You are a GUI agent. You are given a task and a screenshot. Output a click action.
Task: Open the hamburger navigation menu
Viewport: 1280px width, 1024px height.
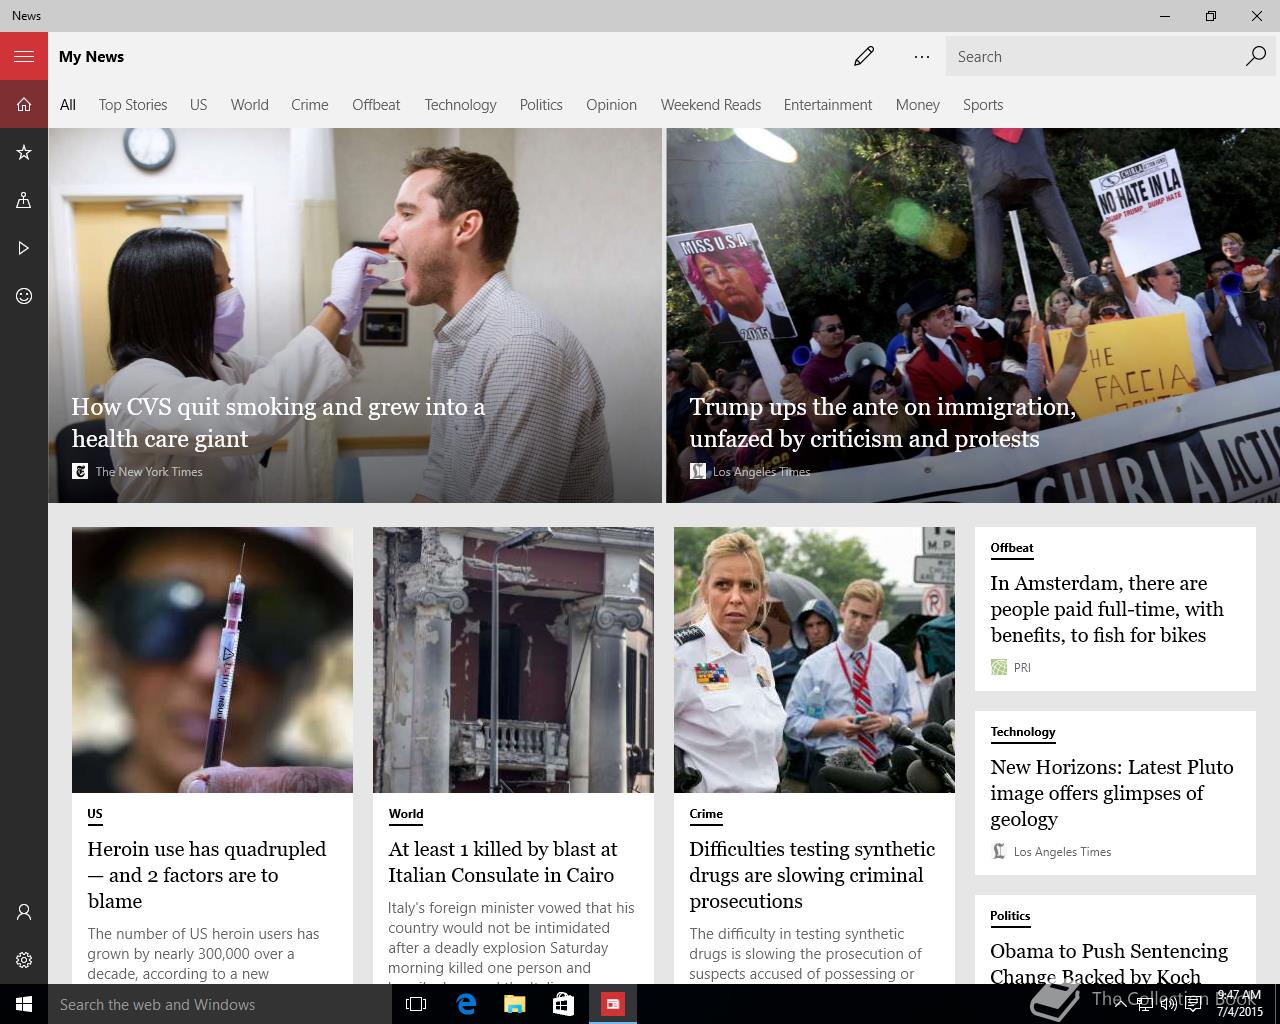24,56
